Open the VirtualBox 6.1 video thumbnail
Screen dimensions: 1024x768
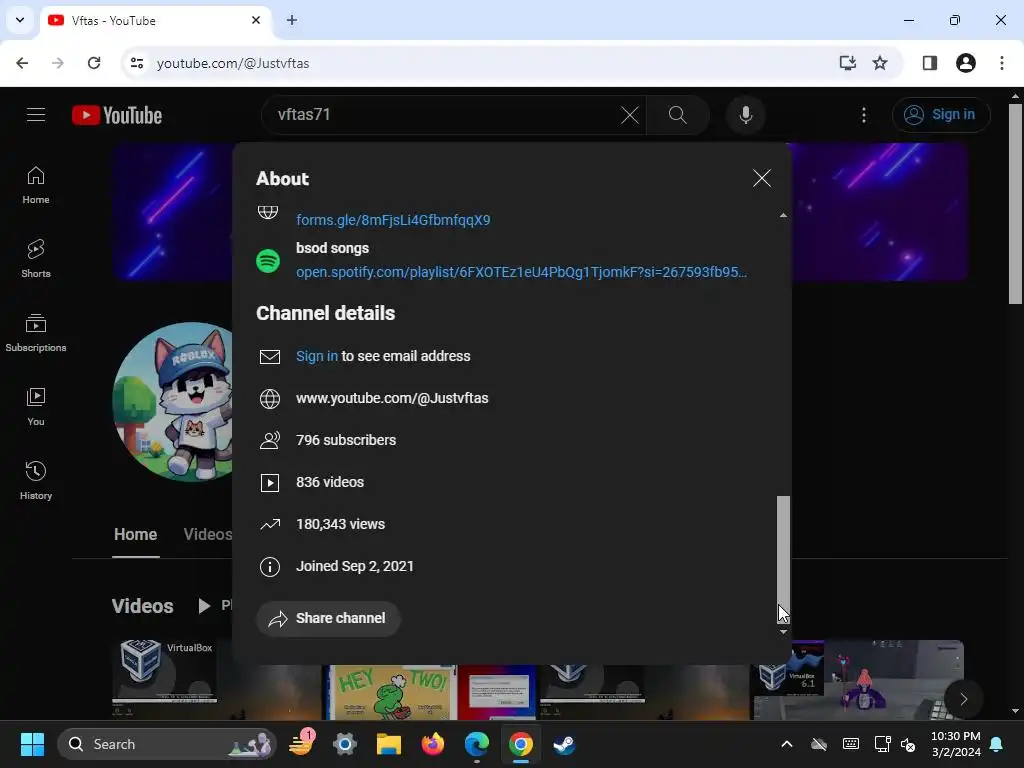point(857,679)
